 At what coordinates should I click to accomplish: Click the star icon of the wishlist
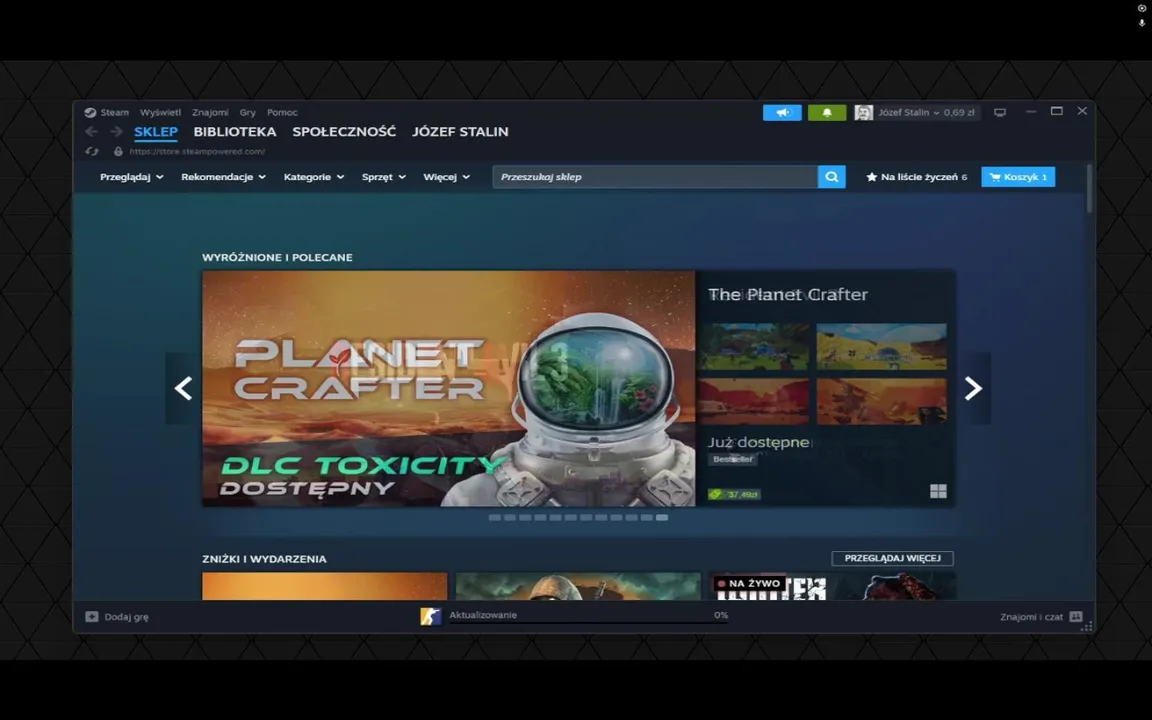pyautogui.click(x=871, y=177)
